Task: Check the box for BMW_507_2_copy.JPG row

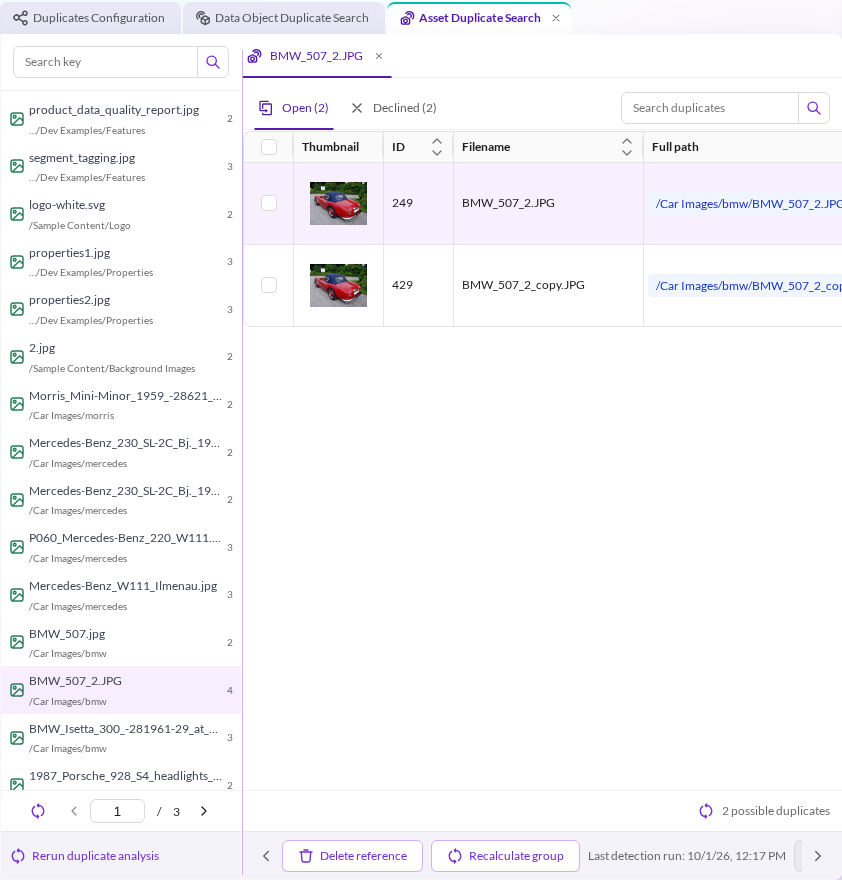Action: 269,285
